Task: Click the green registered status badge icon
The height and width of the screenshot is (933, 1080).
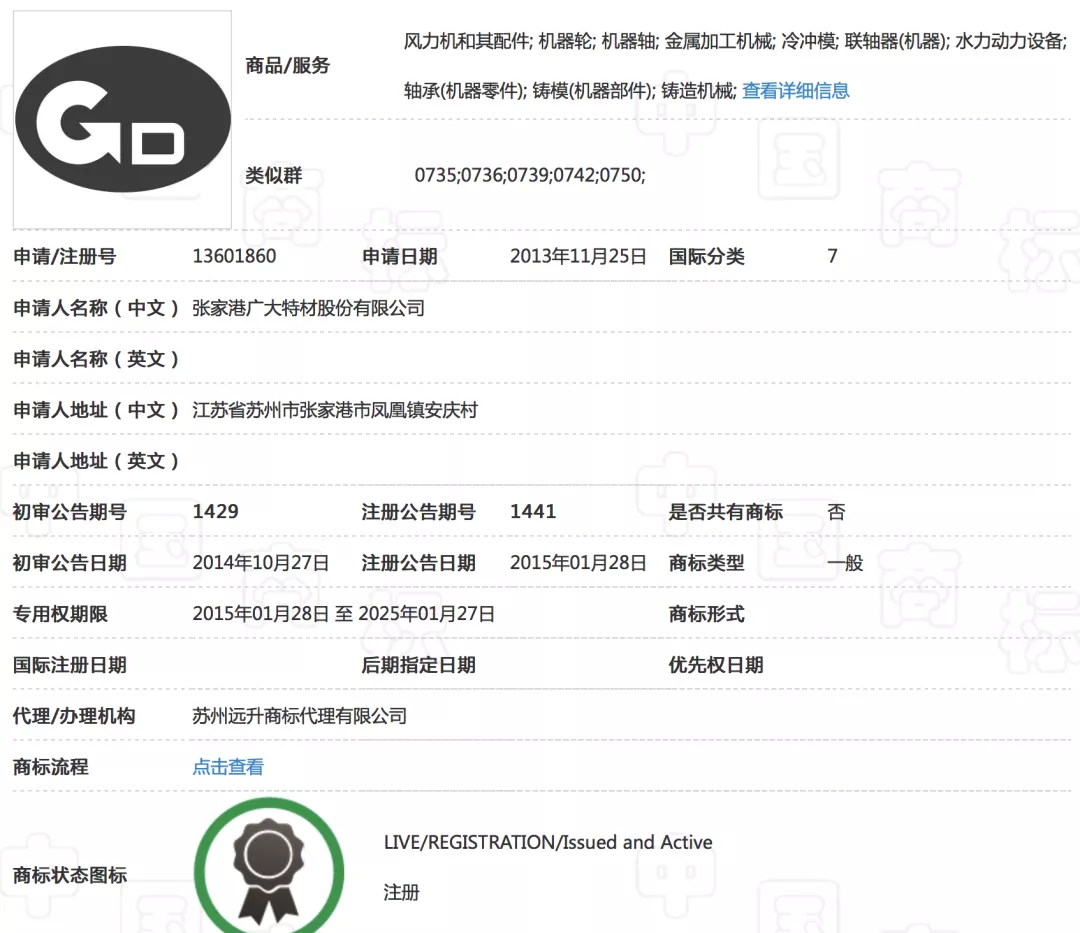Action: pyautogui.click(x=269, y=866)
